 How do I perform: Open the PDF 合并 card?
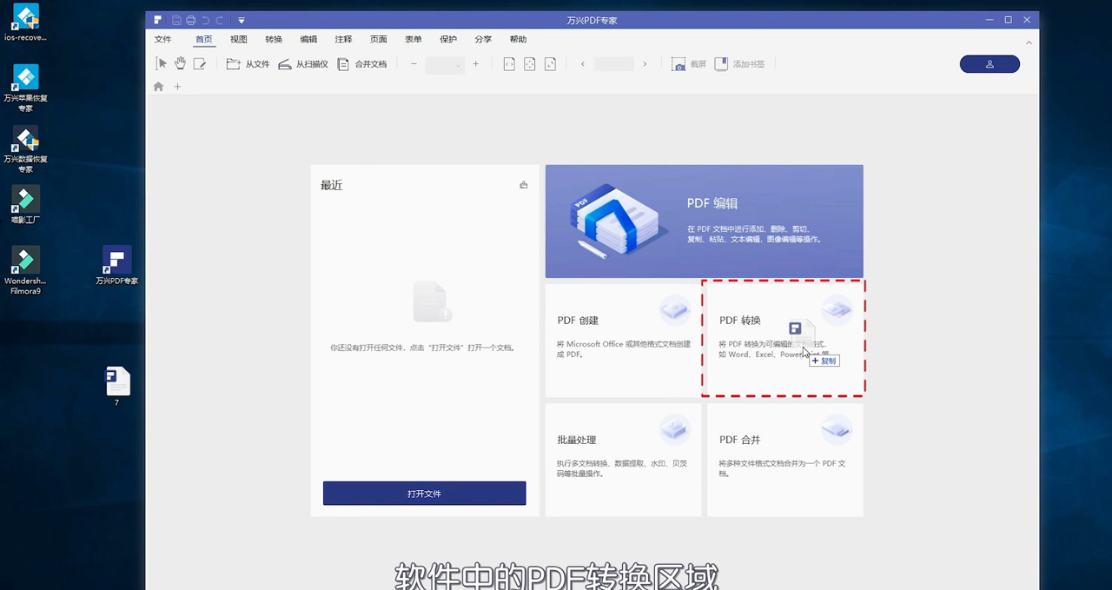(785, 460)
